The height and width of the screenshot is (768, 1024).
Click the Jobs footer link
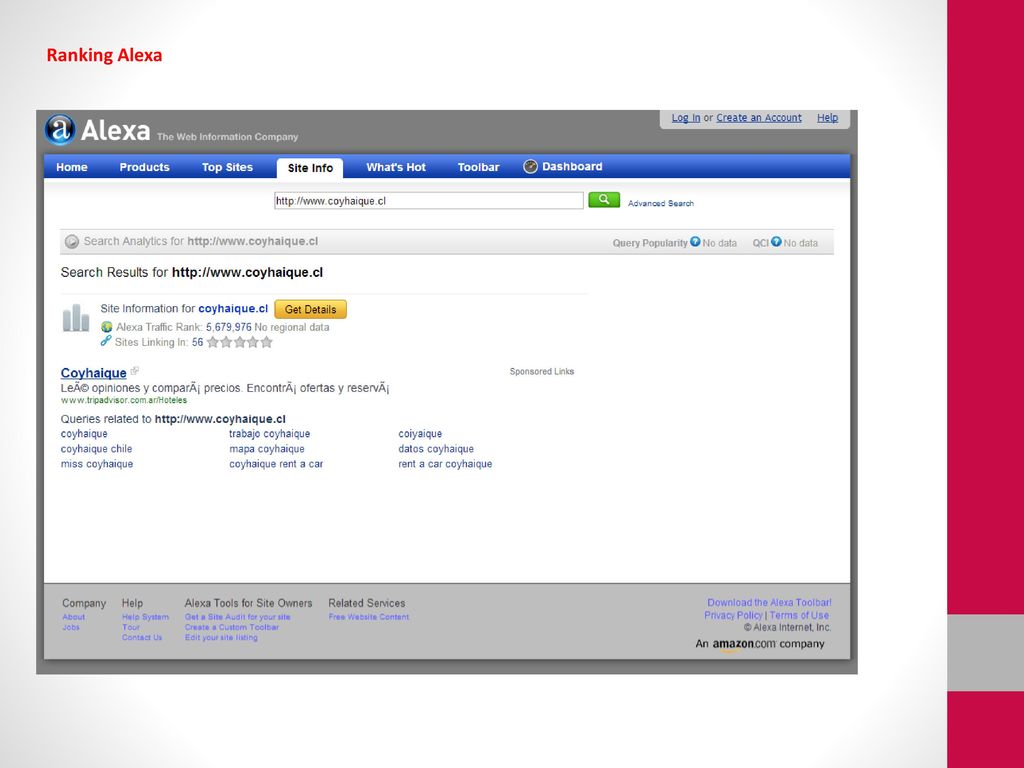point(71,627)
